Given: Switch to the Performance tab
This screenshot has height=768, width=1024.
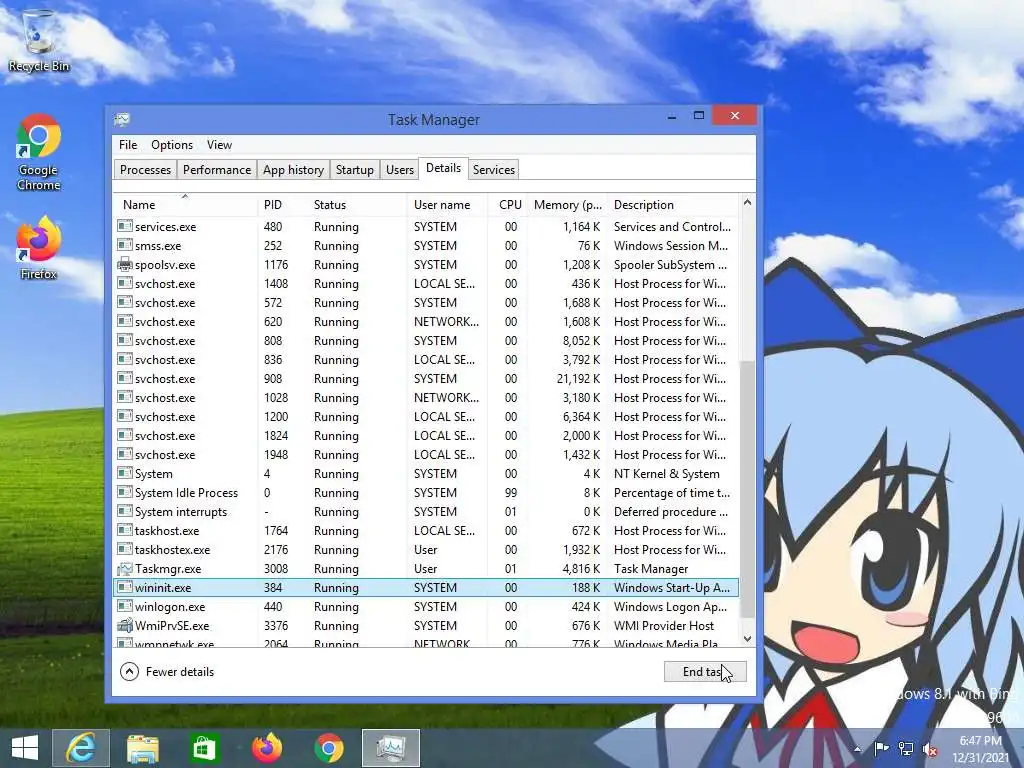Looking at the screenshot, I should (217, 170).
